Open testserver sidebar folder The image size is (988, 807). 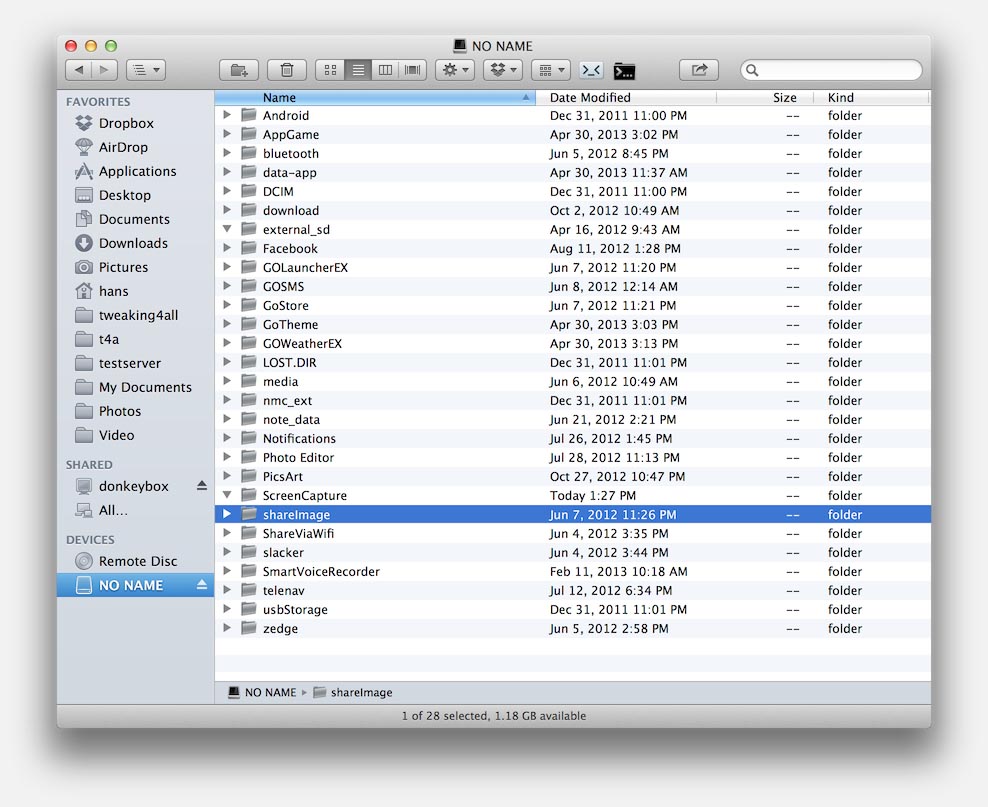130,363
